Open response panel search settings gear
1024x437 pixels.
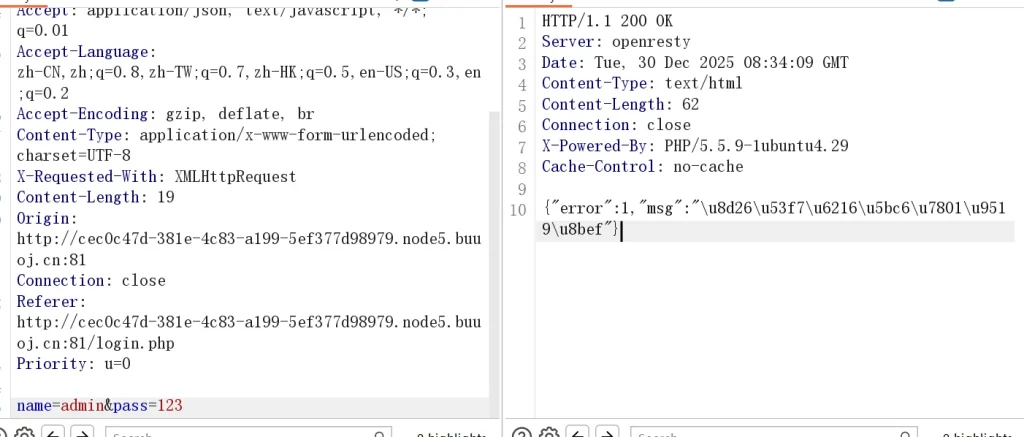coord(550,432)
